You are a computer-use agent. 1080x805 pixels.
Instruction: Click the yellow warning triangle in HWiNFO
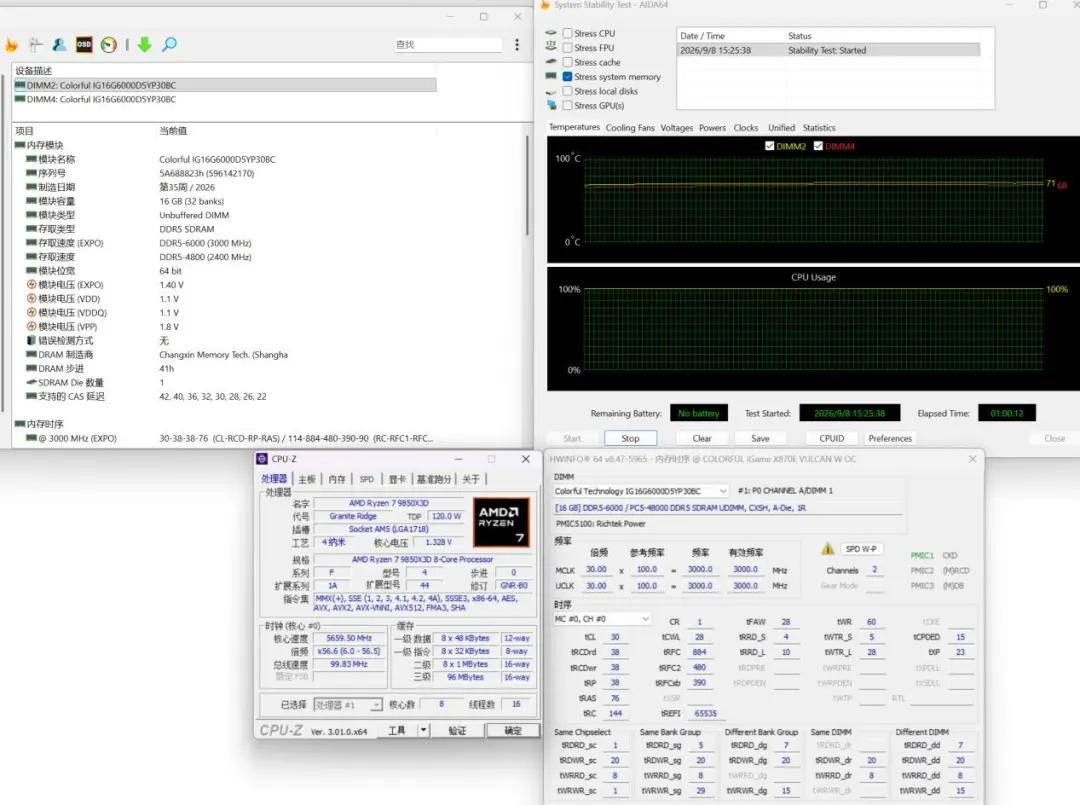827,549
